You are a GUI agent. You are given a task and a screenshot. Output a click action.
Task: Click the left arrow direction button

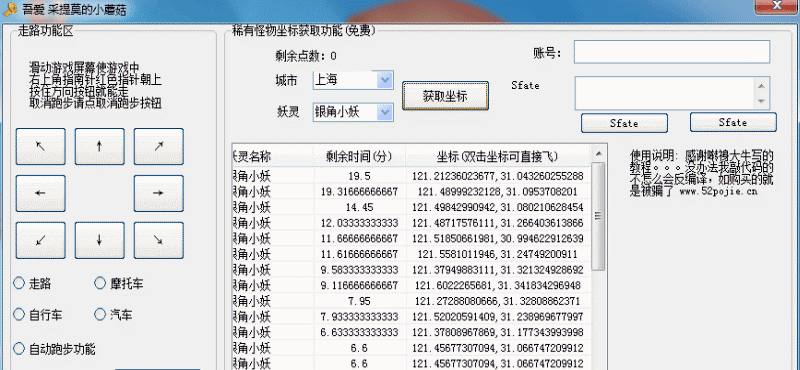click(40, 193)
